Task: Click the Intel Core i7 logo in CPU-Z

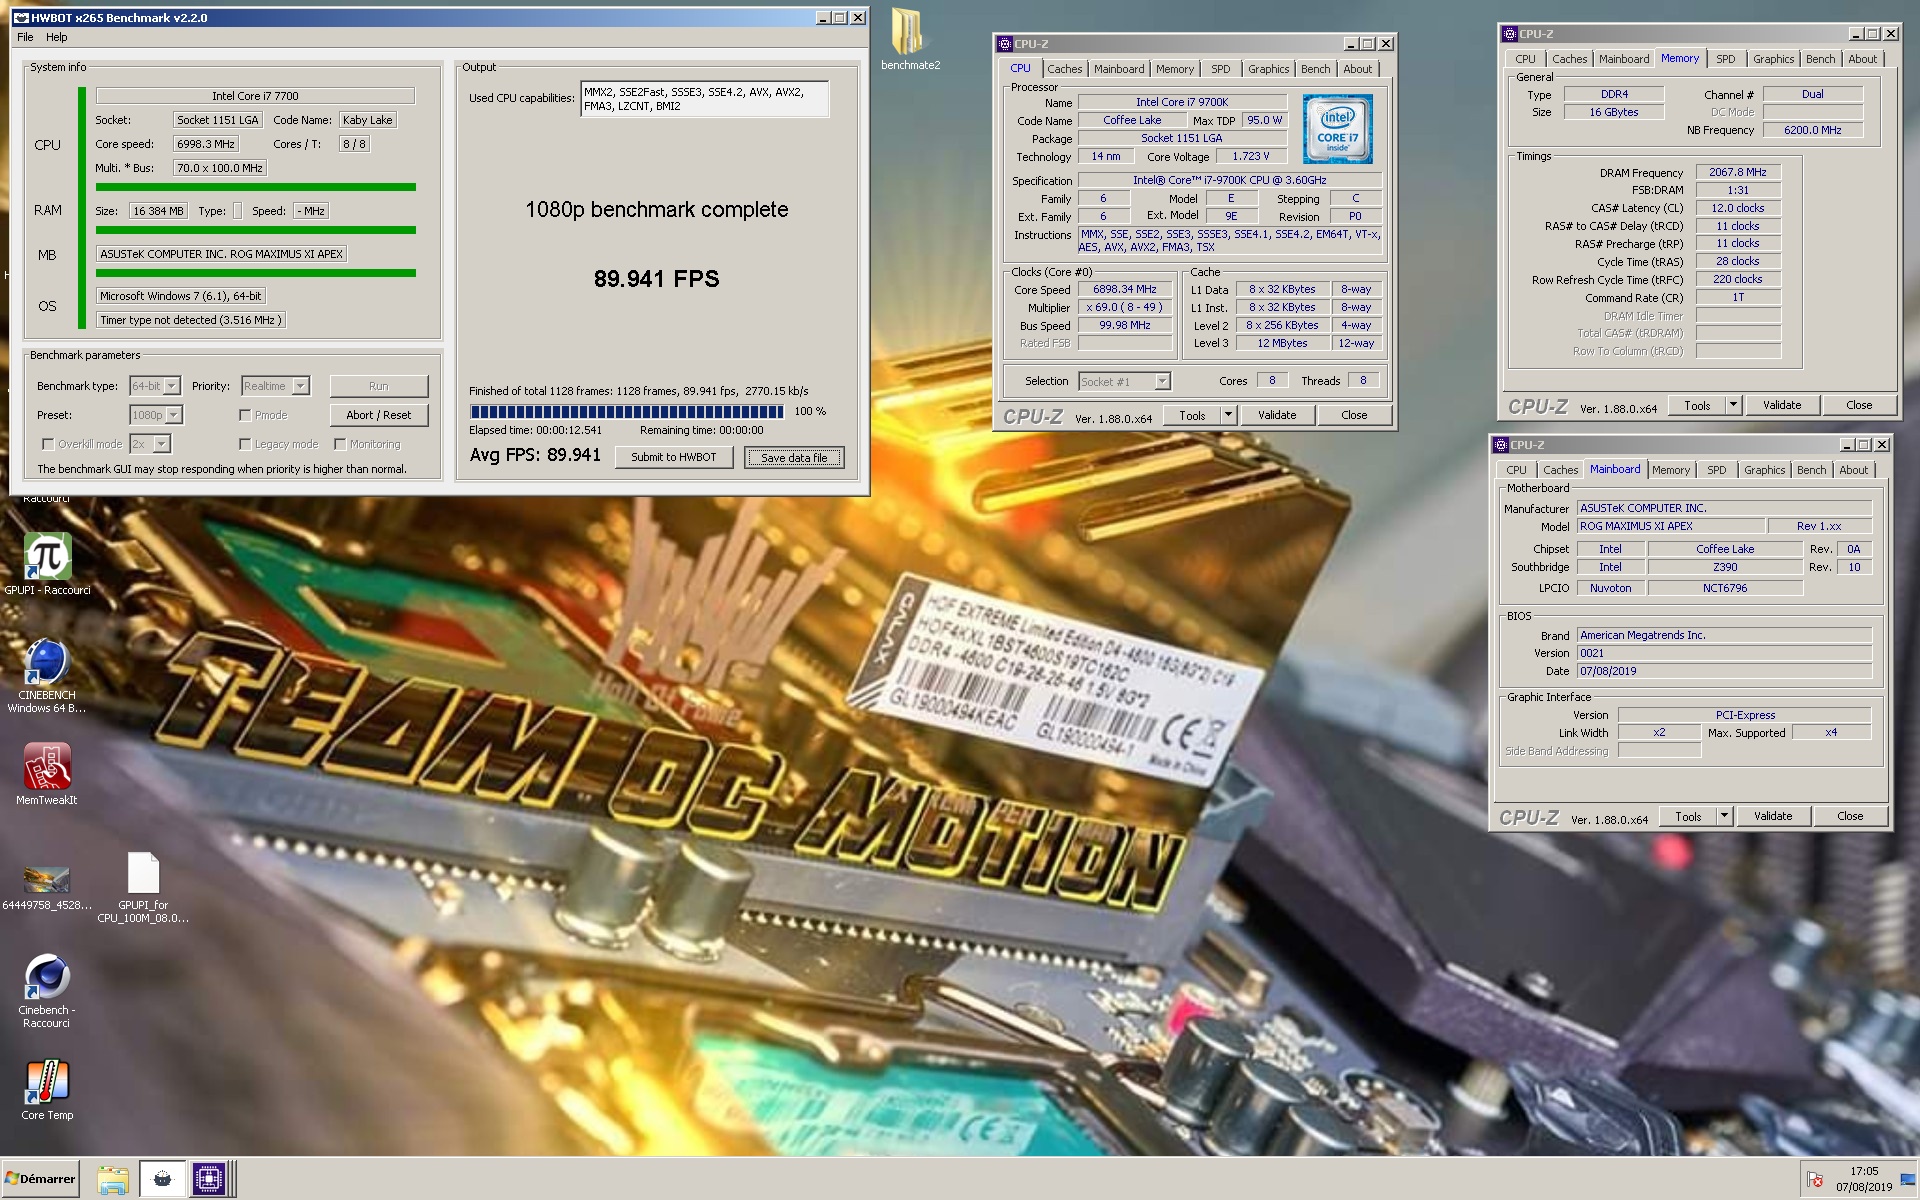Action: click(x=1337, y=129)
